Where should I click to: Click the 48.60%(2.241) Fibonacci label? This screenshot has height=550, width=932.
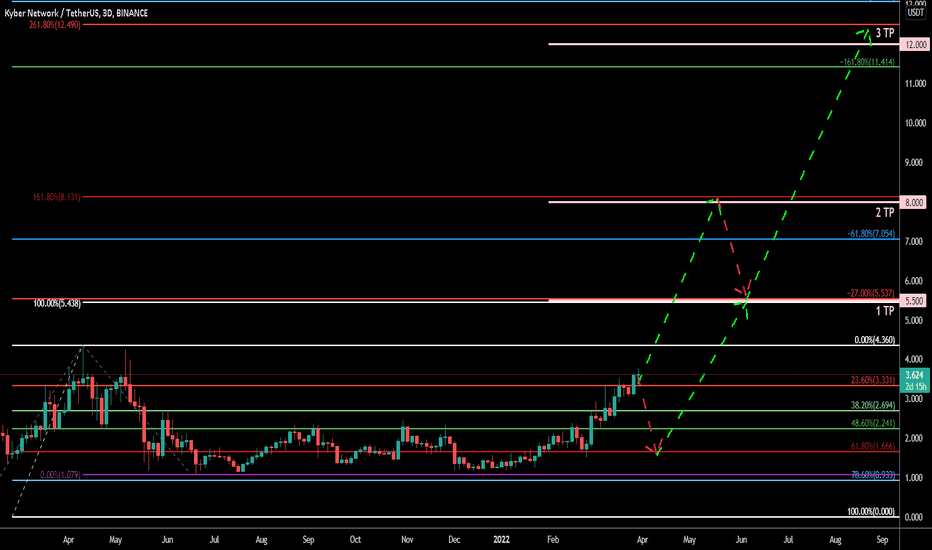(873, 423)
